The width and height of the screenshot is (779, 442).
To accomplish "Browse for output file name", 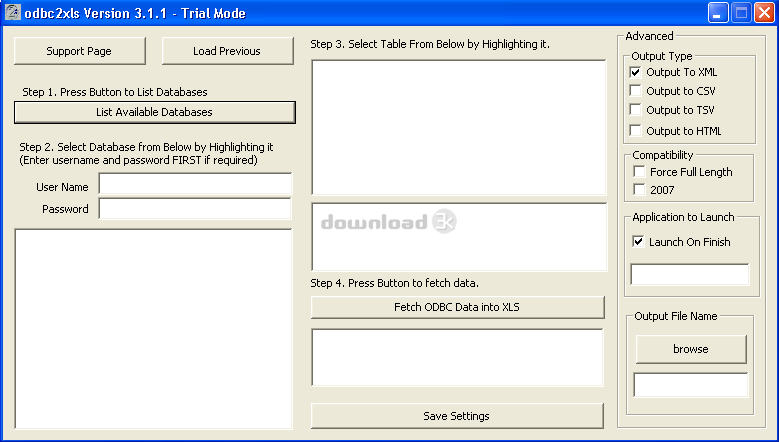I will click(691, 349).
